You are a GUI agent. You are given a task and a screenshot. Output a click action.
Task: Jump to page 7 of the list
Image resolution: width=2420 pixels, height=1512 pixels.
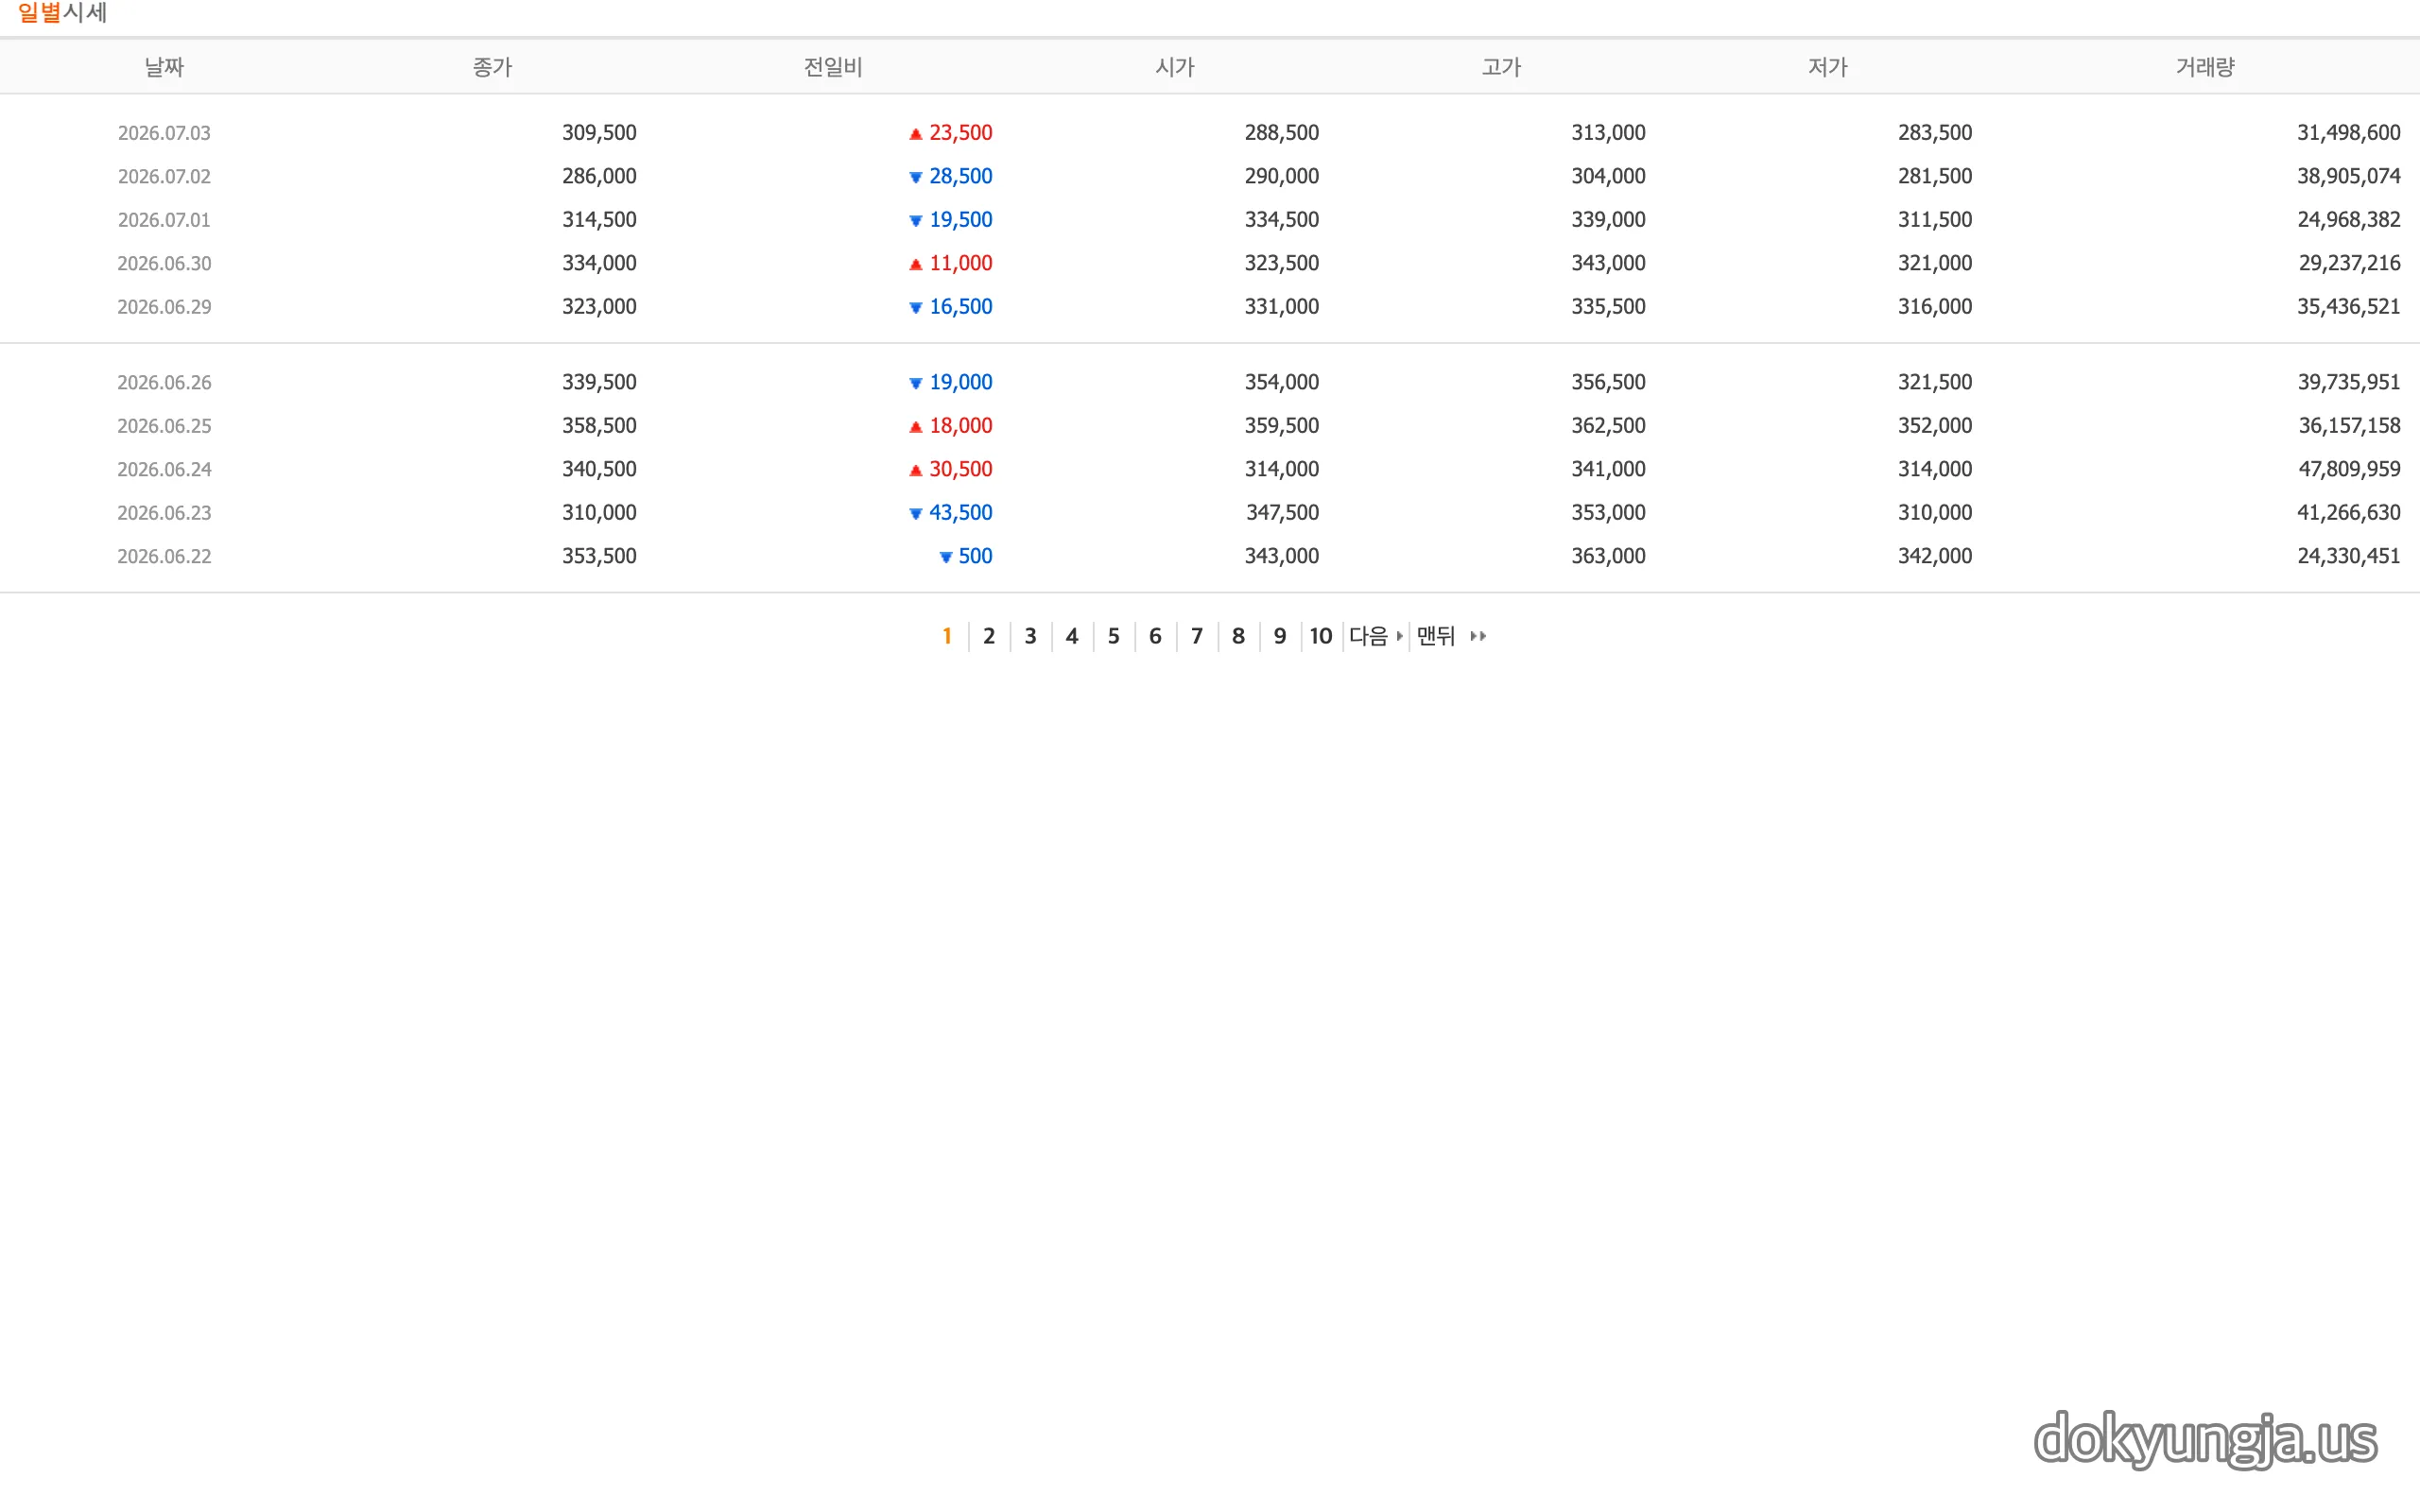point(1196,636)
